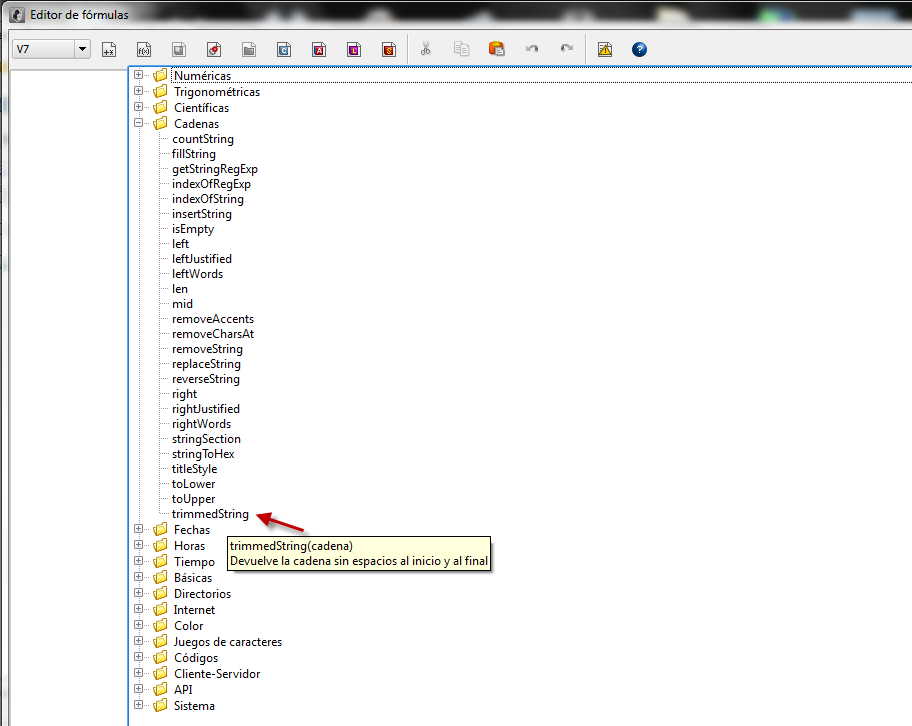
Task: Click the gray folder toolbar icon
Action: (x=249, y=49)
